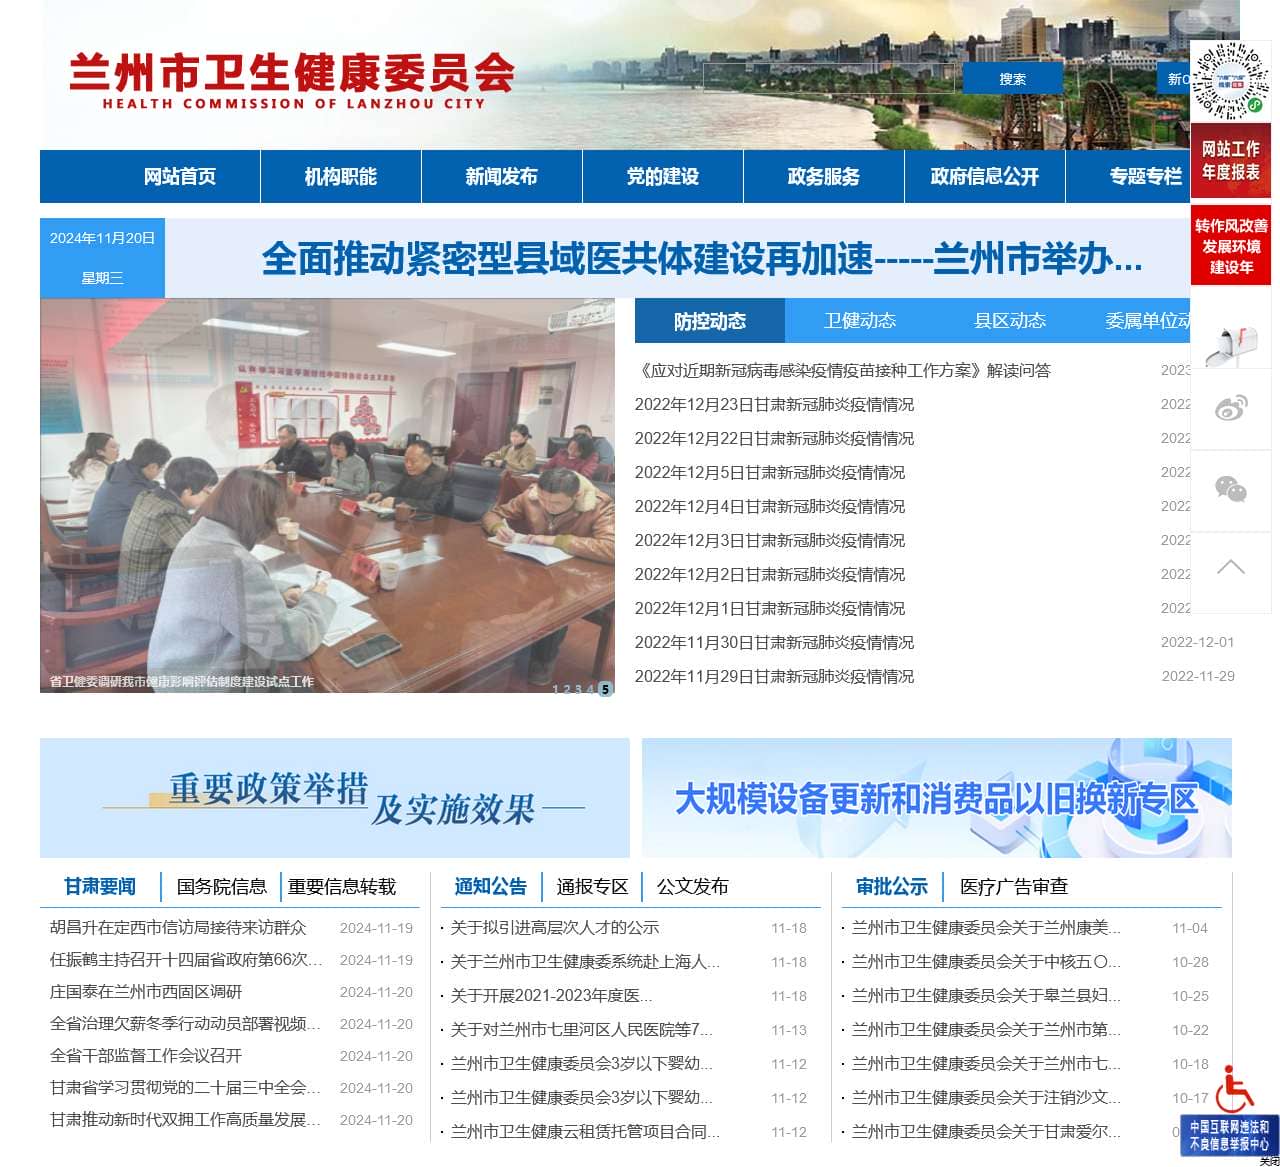1280x1167 pixels.
Task: Select the 审批公示 tab
Action: coord(892,887)
